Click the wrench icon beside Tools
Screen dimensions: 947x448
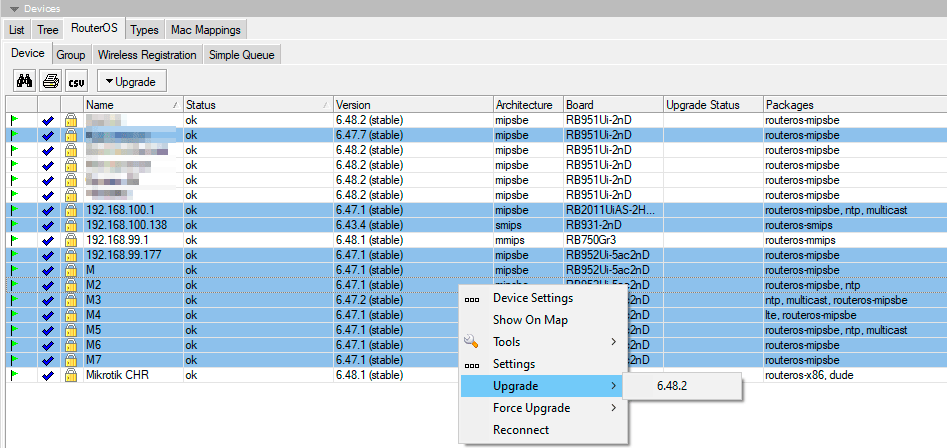pyautogui.click(x=473, y=342)
